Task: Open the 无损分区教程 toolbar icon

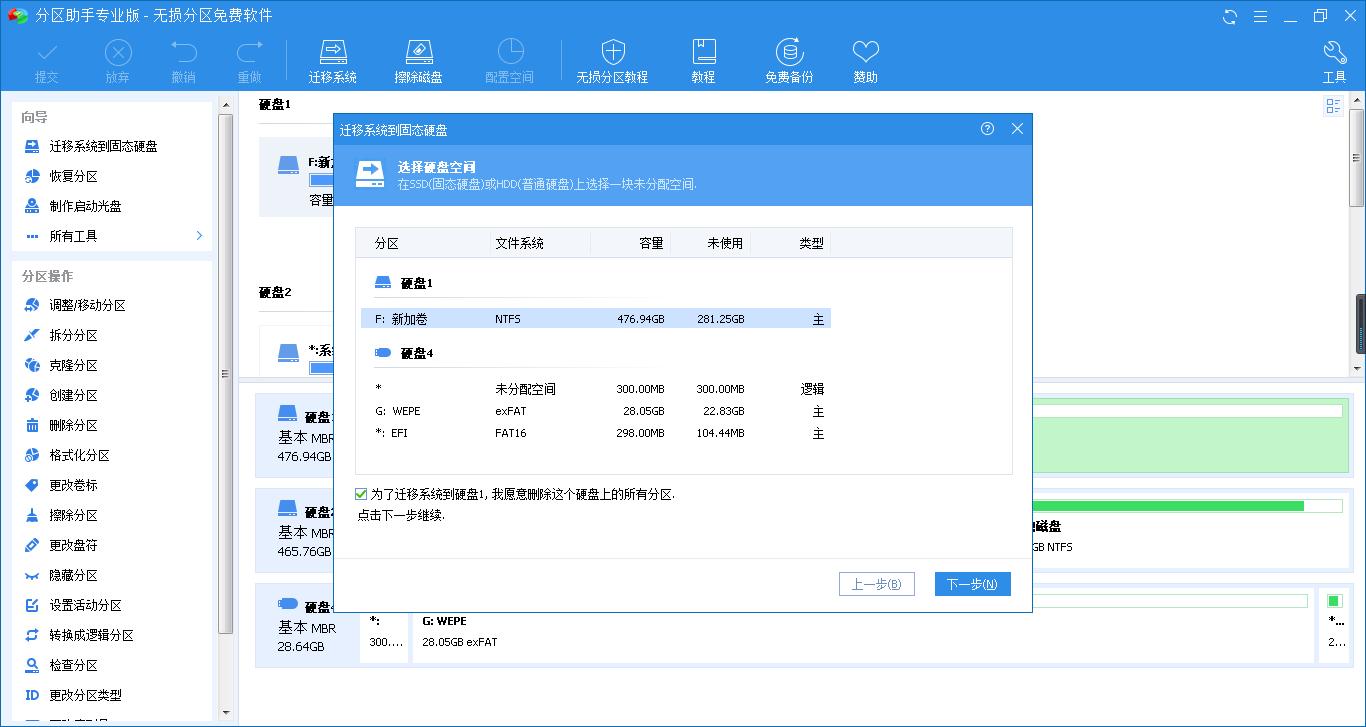Action: (x=612, y=58)
